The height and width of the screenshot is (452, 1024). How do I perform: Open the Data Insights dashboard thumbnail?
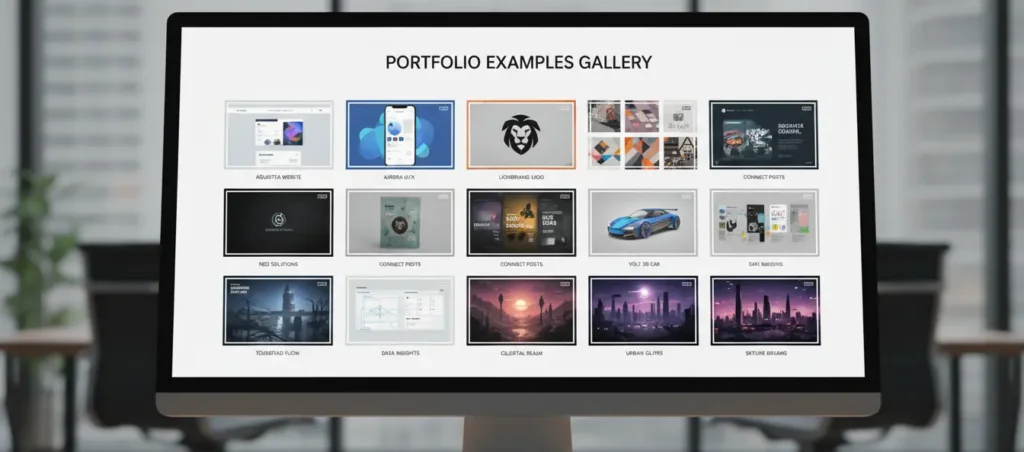(400, 310)
